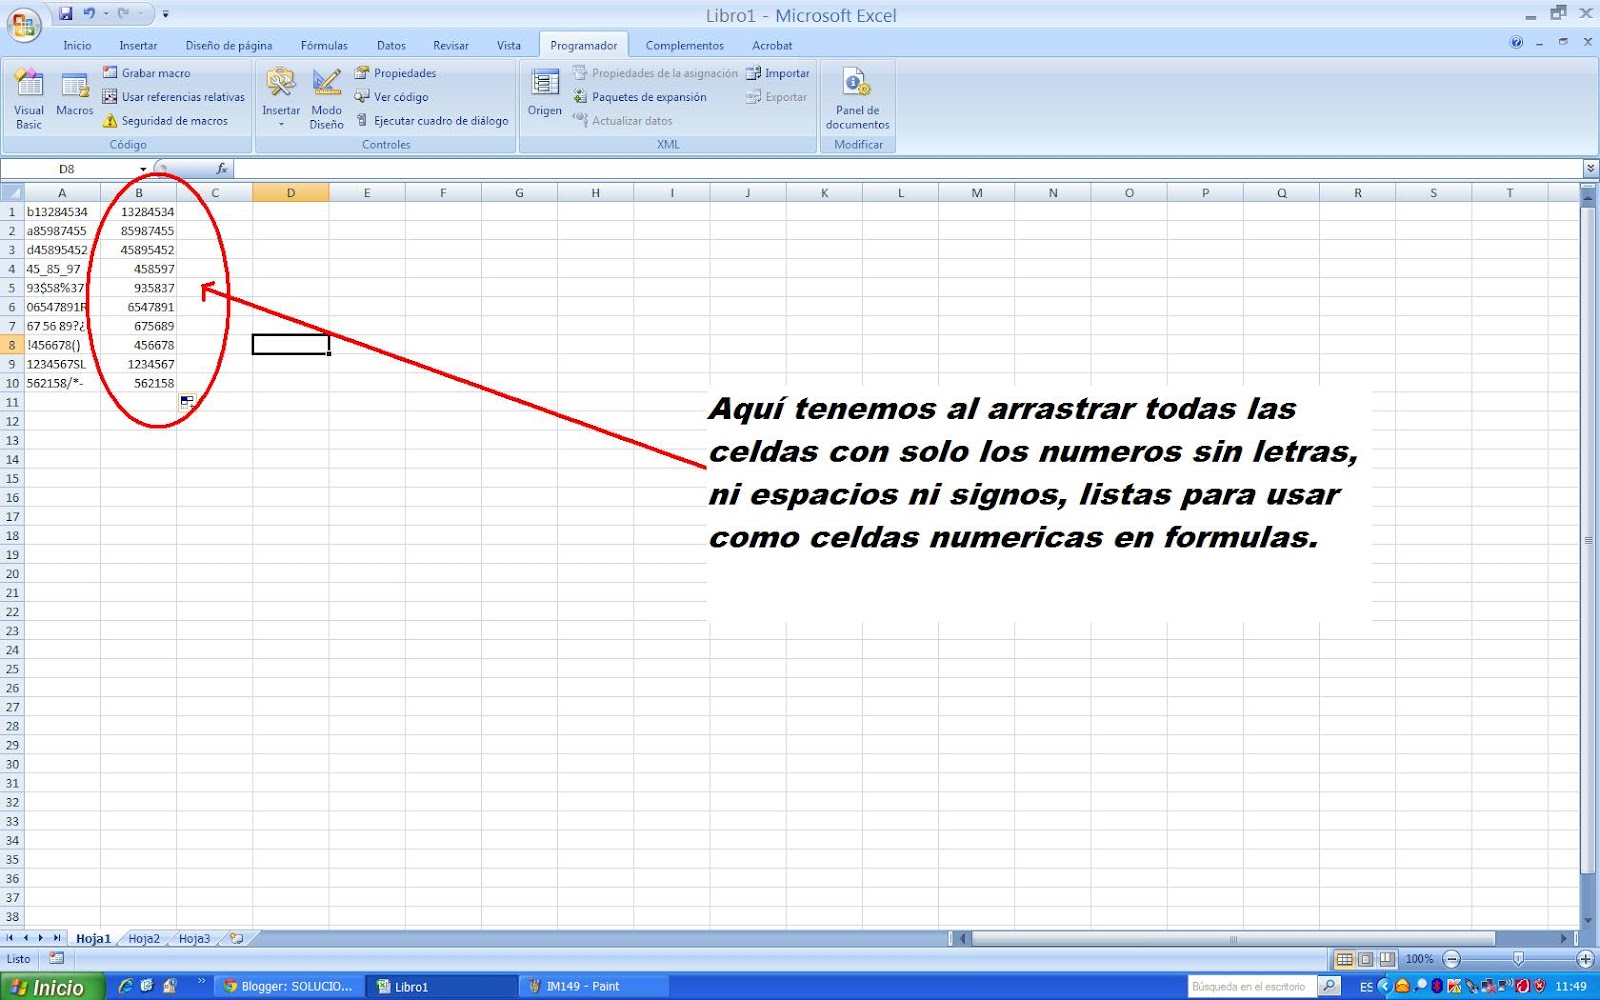
Task: Open control Propiedades
Action: 395,73
